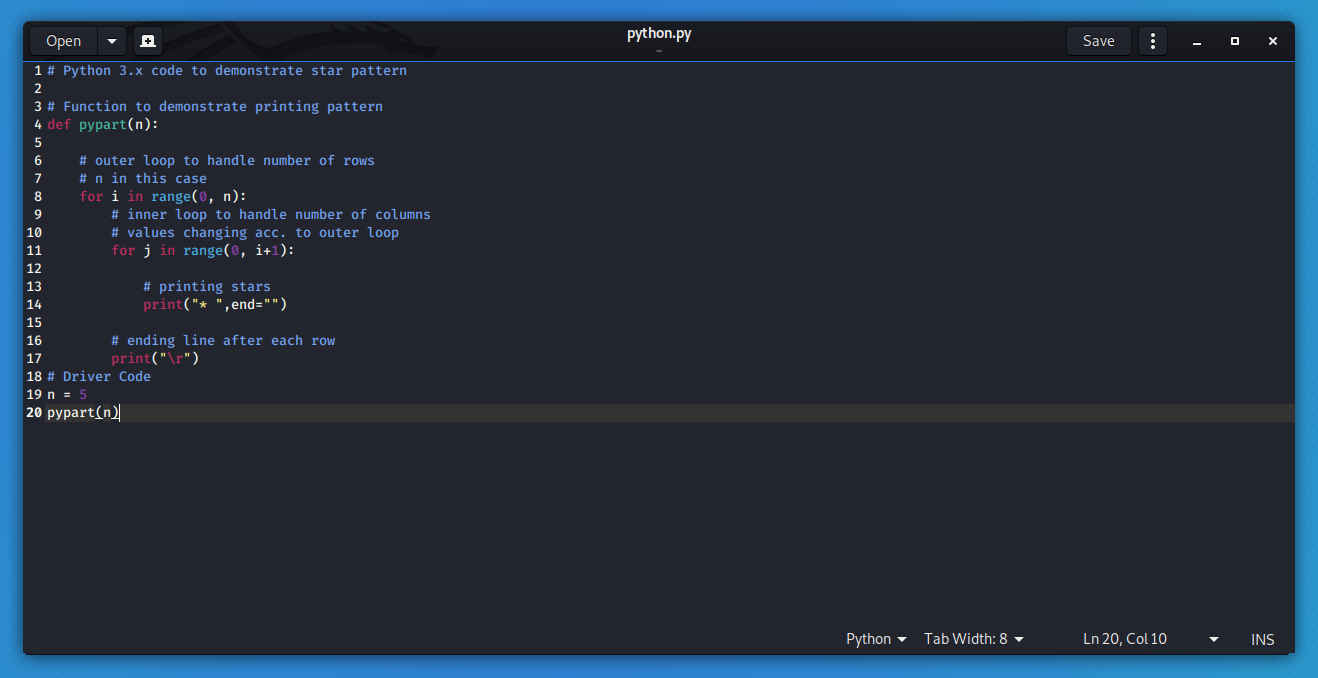Click the python.py title in the header
This screenshot has height=678, width=1318.
pyautogui.click(x=658, y=33)
